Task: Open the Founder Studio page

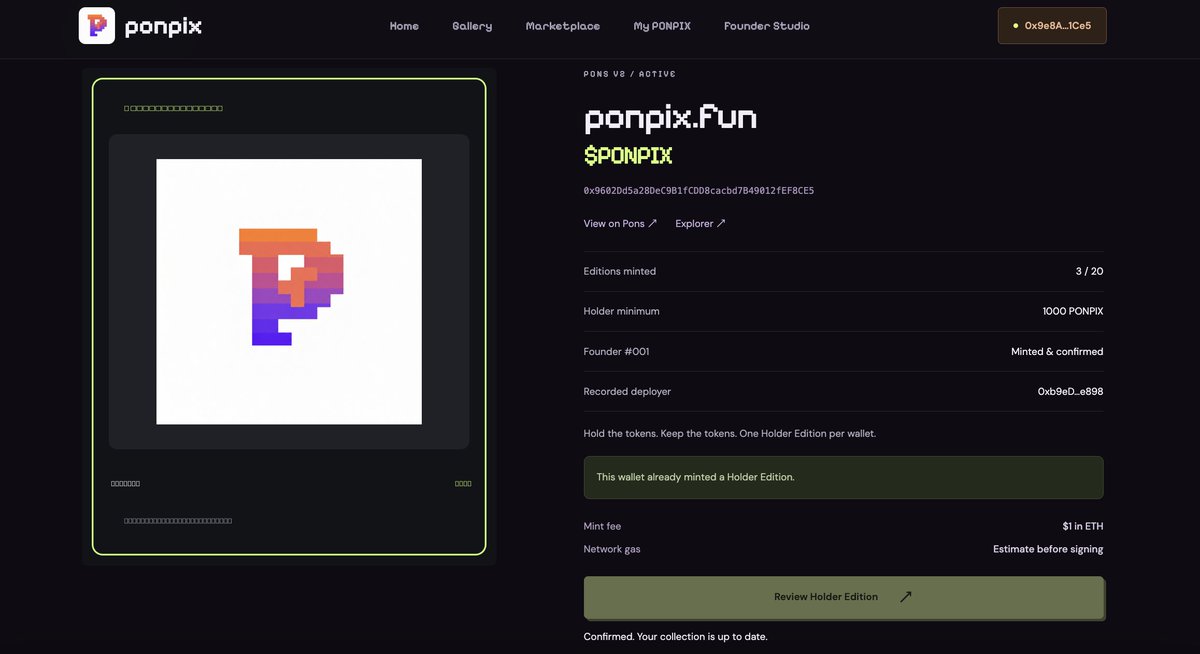Action: tap(767, 26)
